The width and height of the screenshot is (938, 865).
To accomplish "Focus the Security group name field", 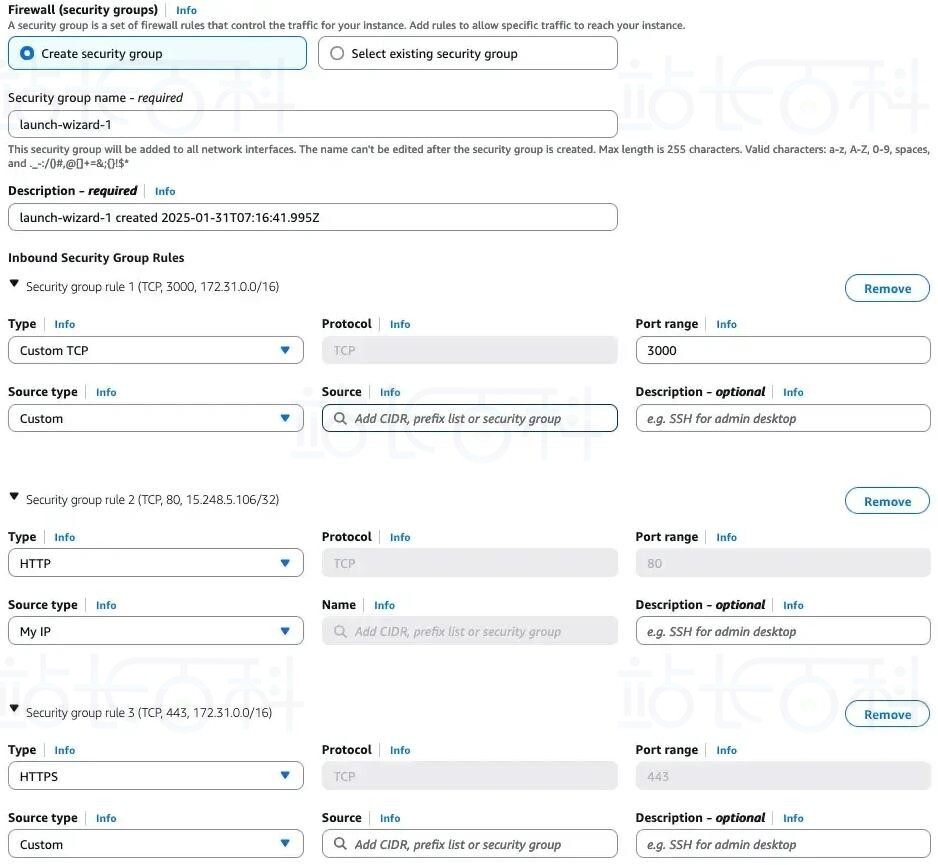I will tap(313, 124).
